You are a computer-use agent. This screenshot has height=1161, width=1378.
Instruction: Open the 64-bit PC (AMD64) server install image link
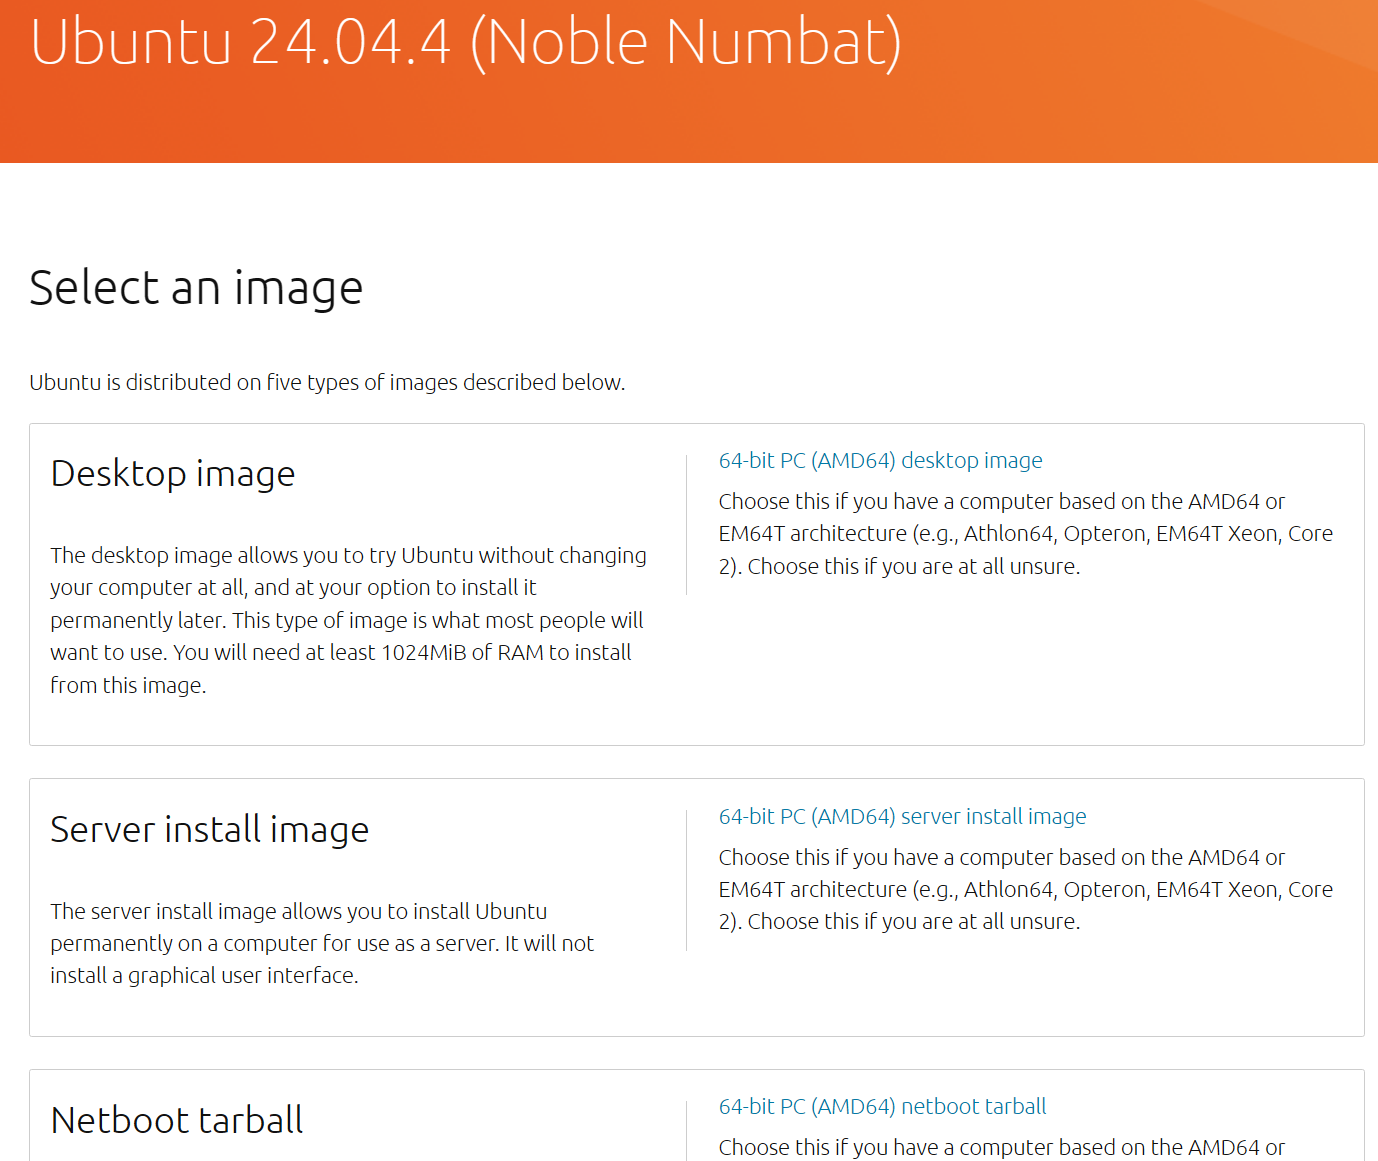(902, 817)
